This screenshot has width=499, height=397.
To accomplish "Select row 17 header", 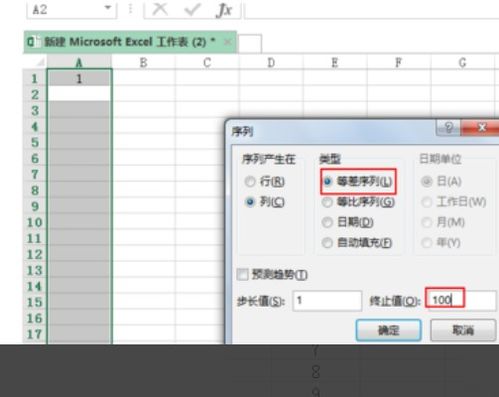I will pyautogui.click(x=35, y=334).
